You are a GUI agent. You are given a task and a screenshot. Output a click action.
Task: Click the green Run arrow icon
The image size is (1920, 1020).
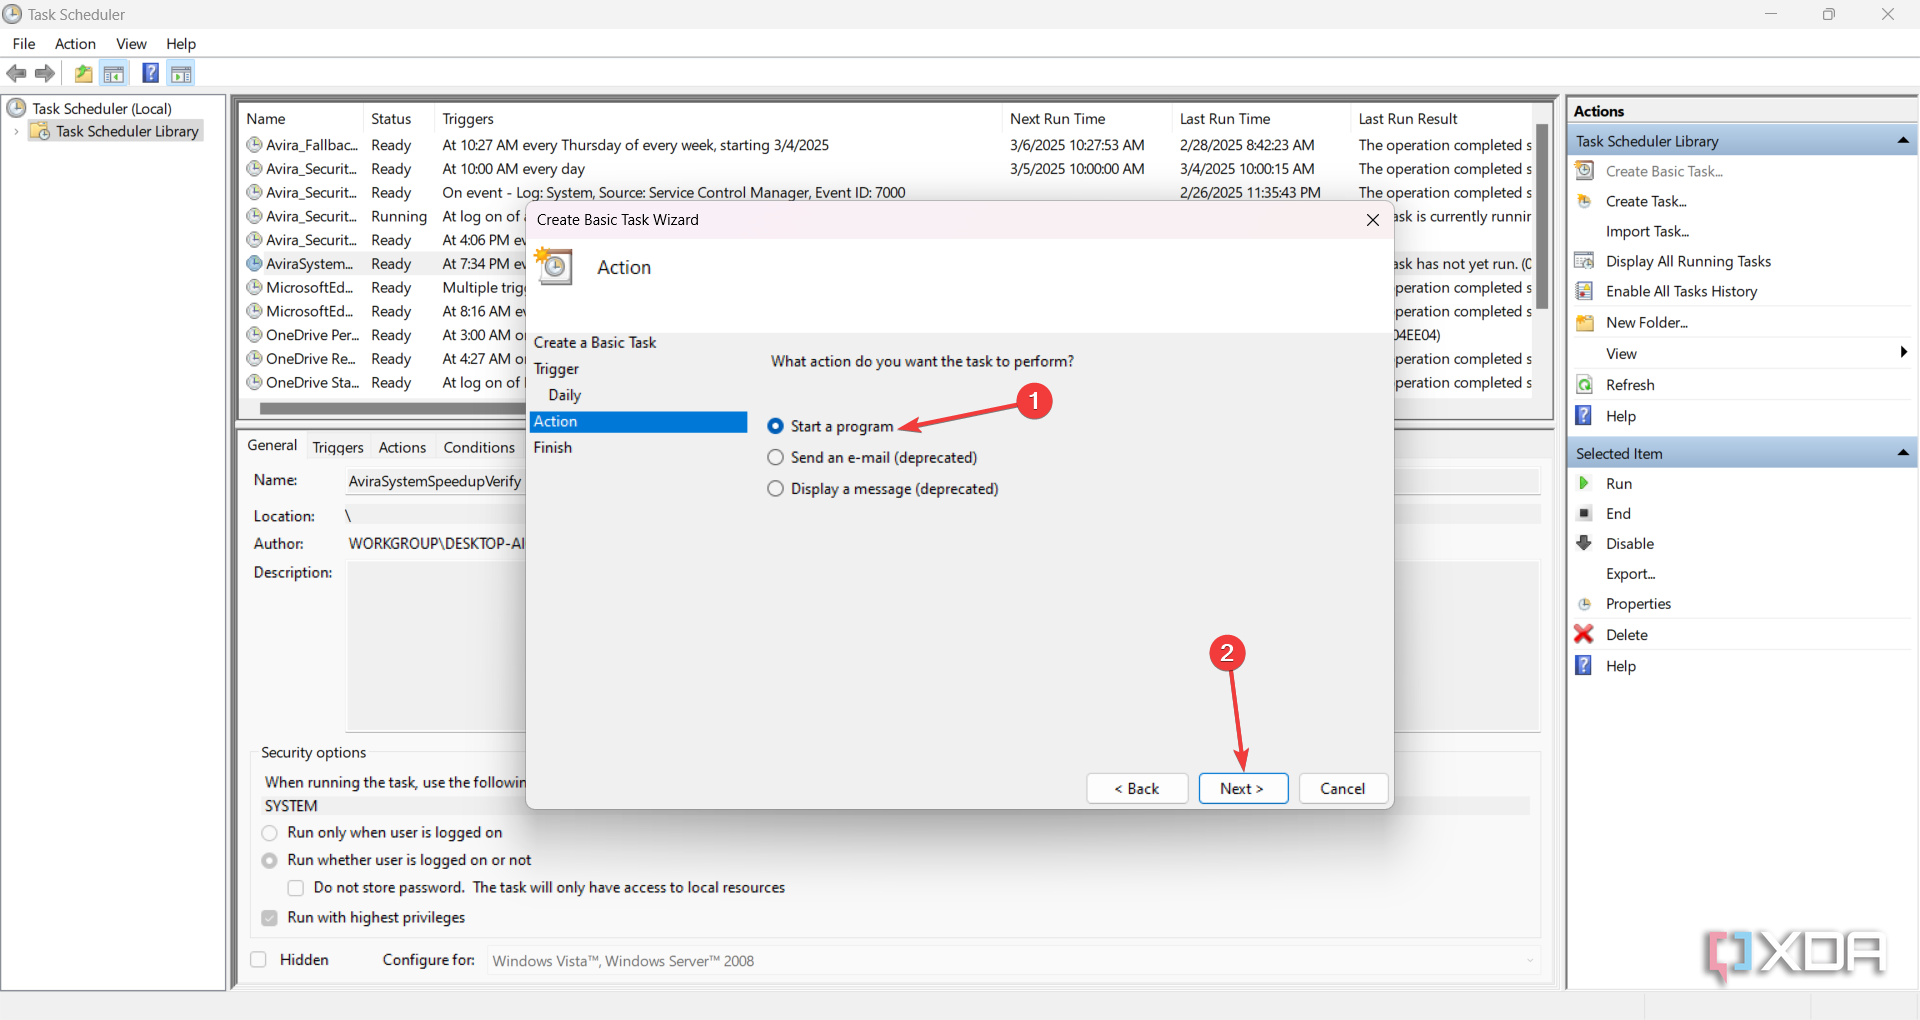pos(1584,483)
